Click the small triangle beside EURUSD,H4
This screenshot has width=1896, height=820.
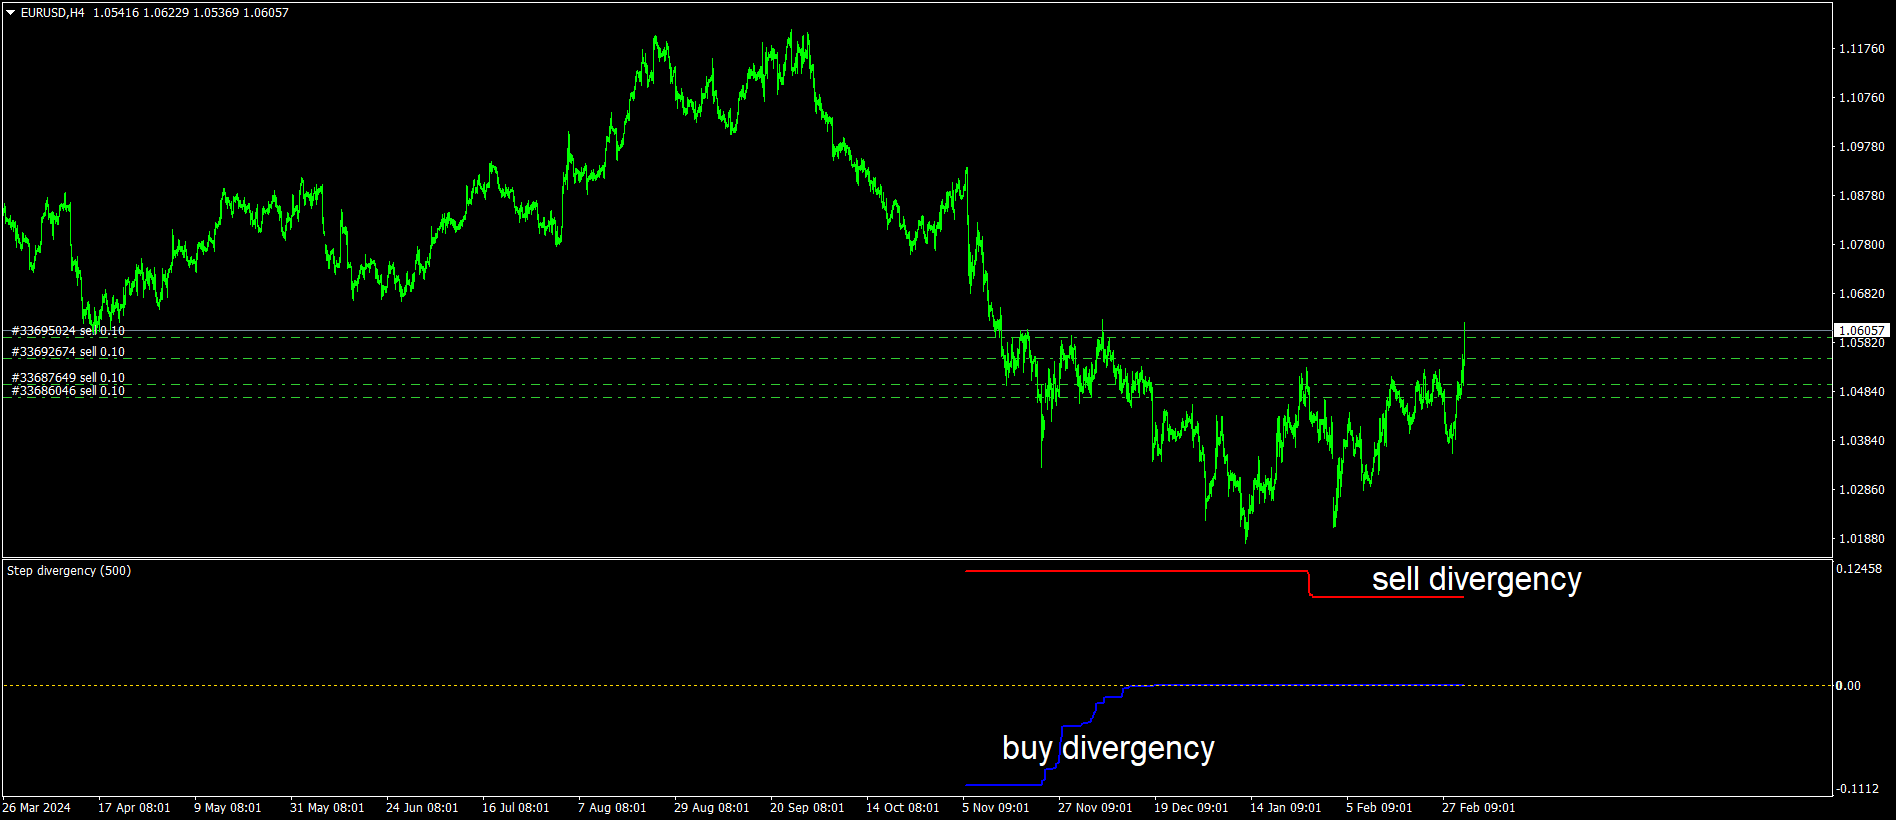pos(11,13)
